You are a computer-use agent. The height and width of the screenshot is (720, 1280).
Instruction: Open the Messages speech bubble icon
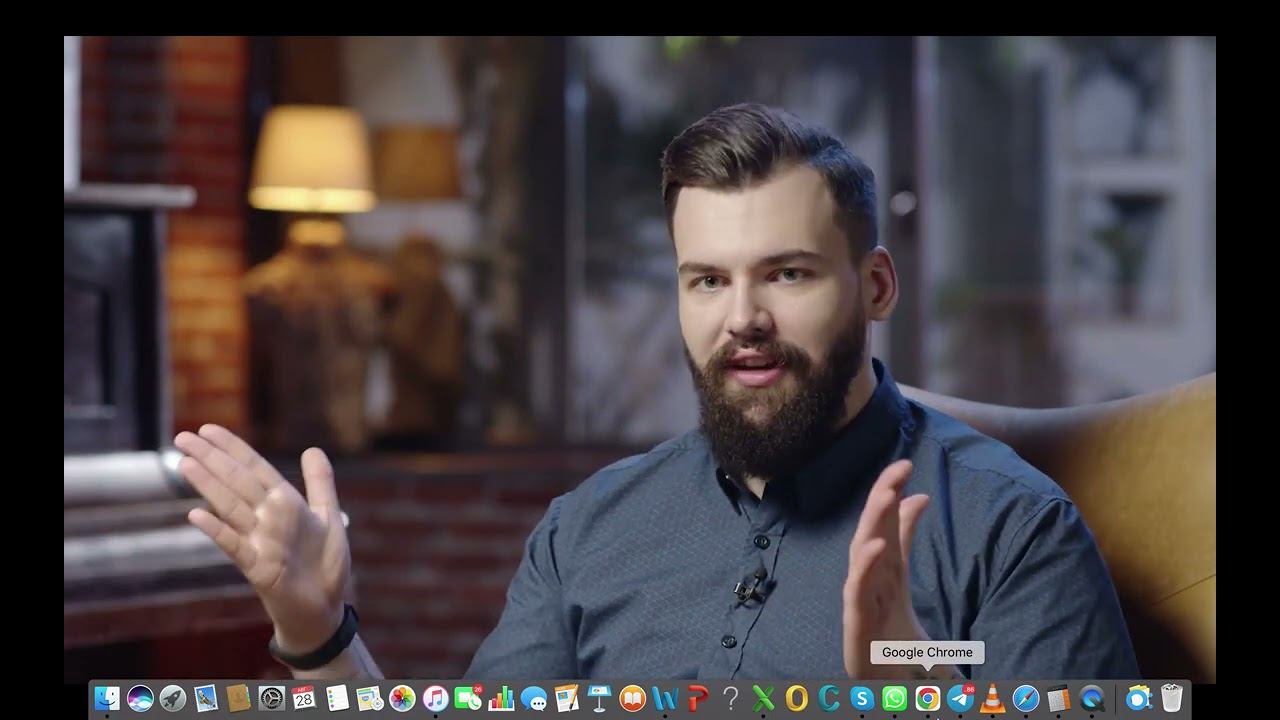(534, 698)
